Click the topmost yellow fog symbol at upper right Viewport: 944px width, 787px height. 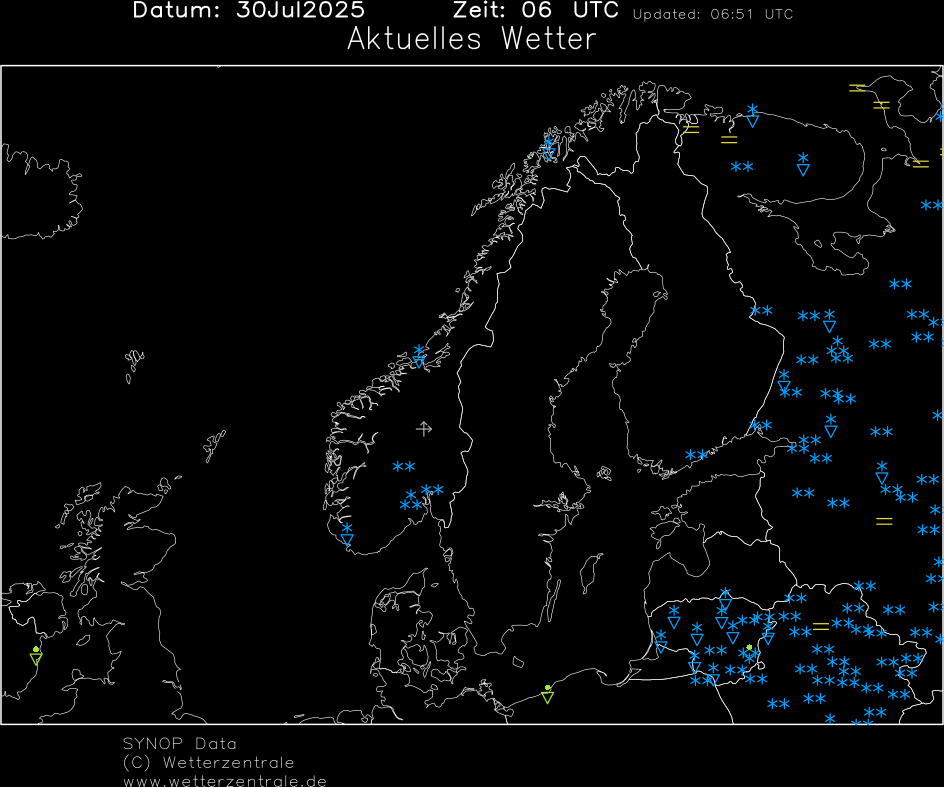click(x=857, y=88)
